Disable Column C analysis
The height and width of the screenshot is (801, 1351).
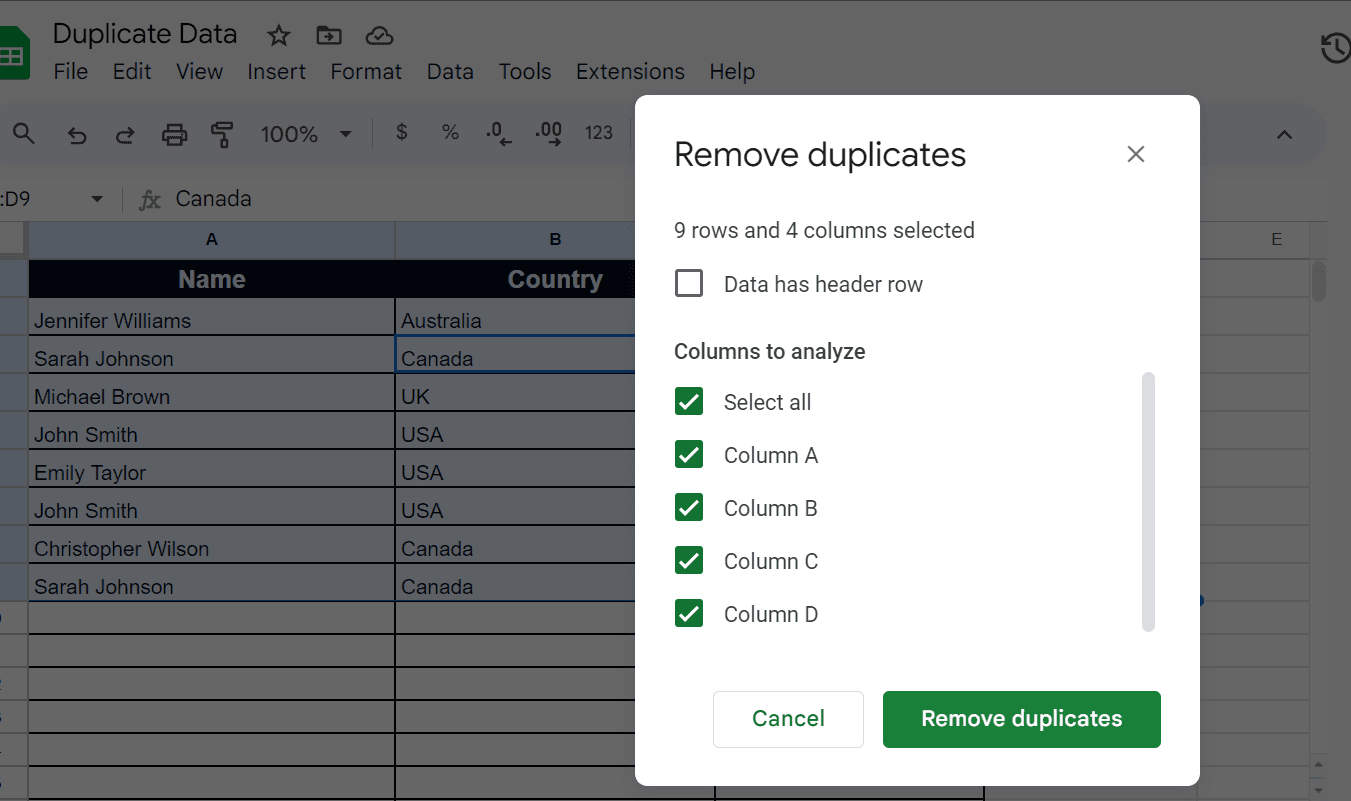click(689, 560)
